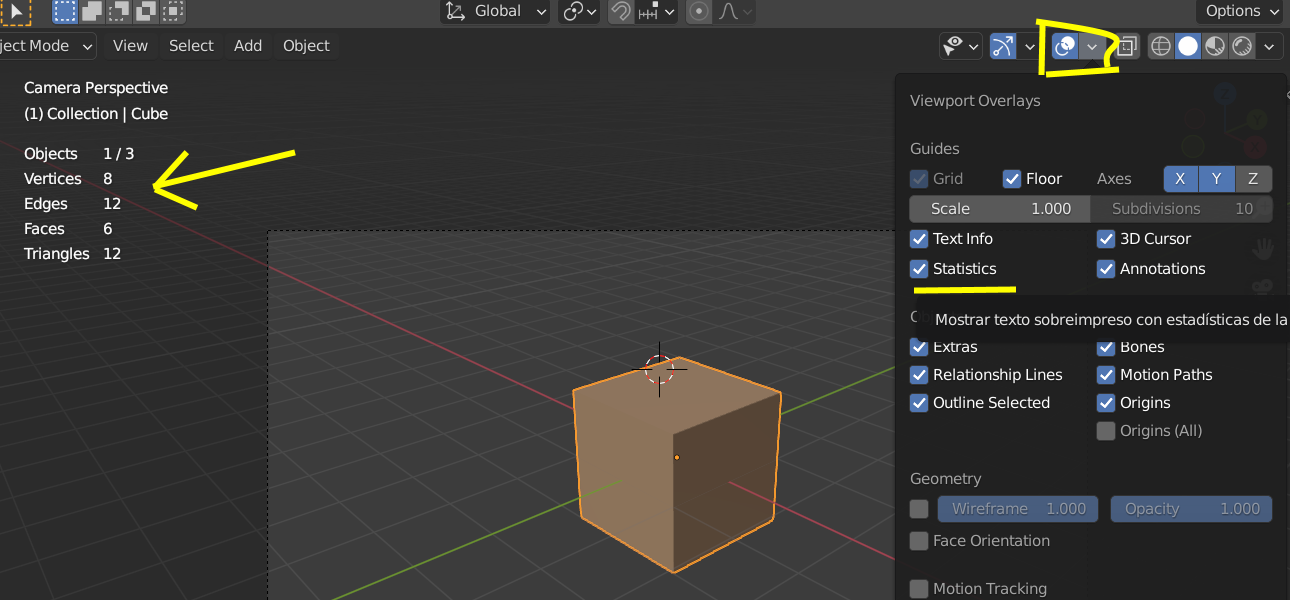Screen dimensions: 1290x600
Task: Adjust the Wireframe opacity slider
Action: click(x=1191, y=508)
